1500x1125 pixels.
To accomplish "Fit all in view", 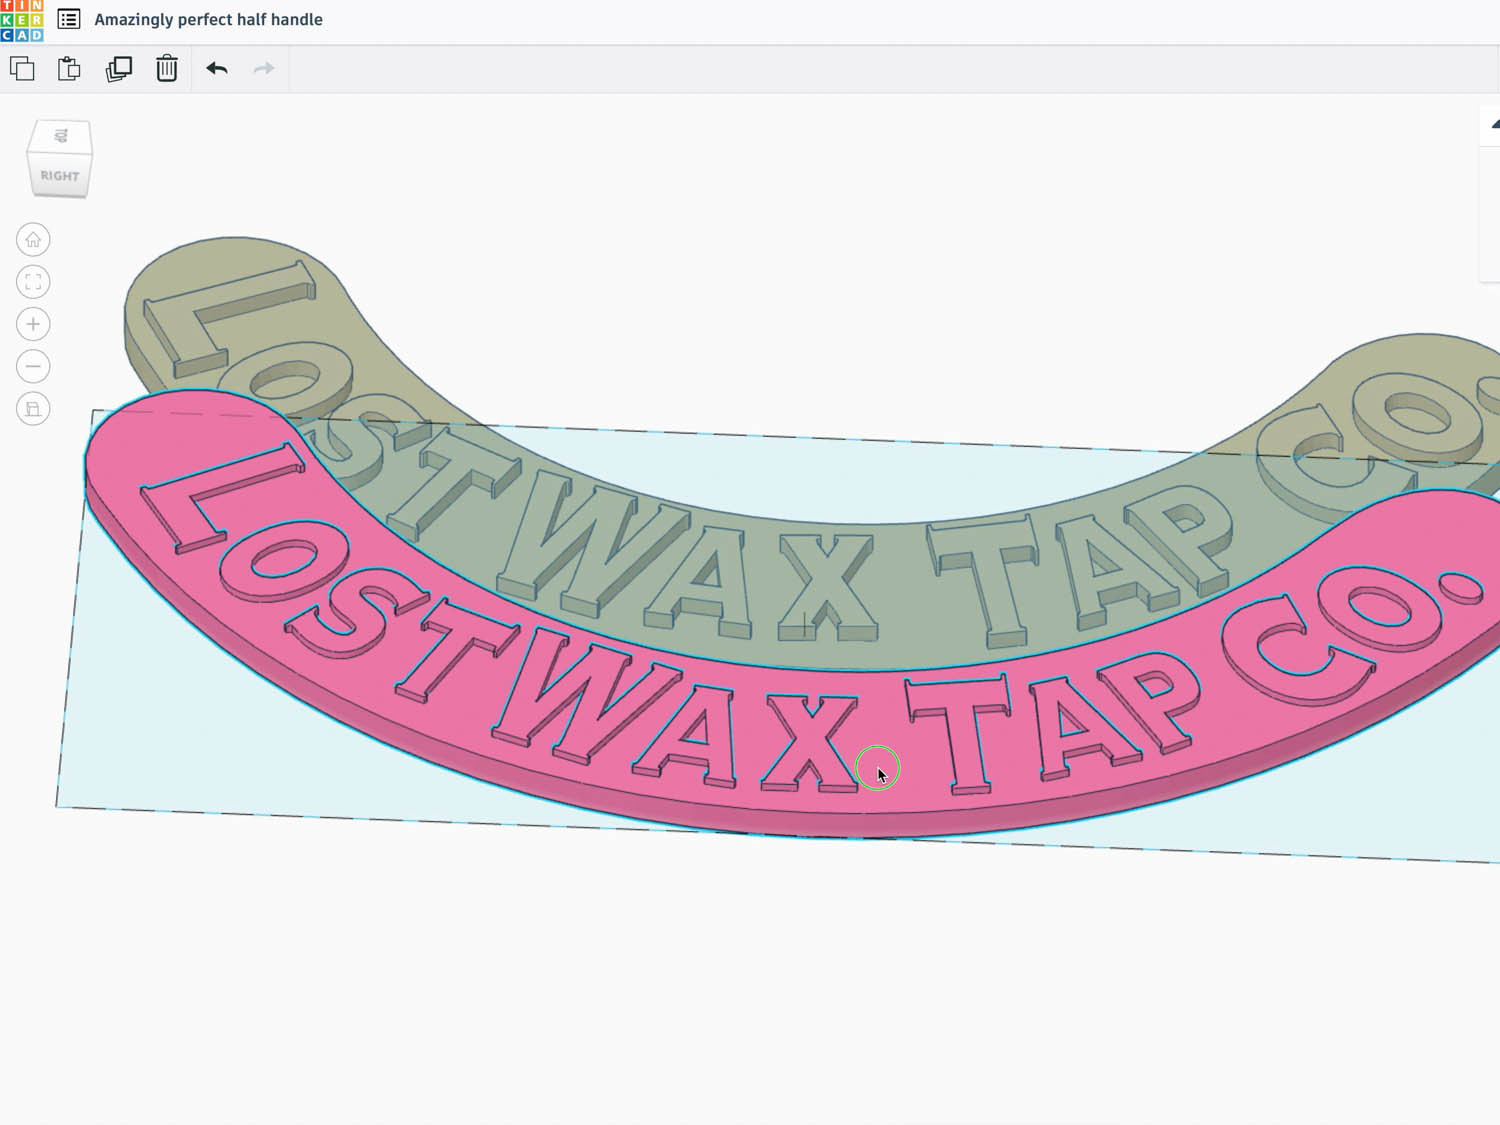I will point(33,282).
